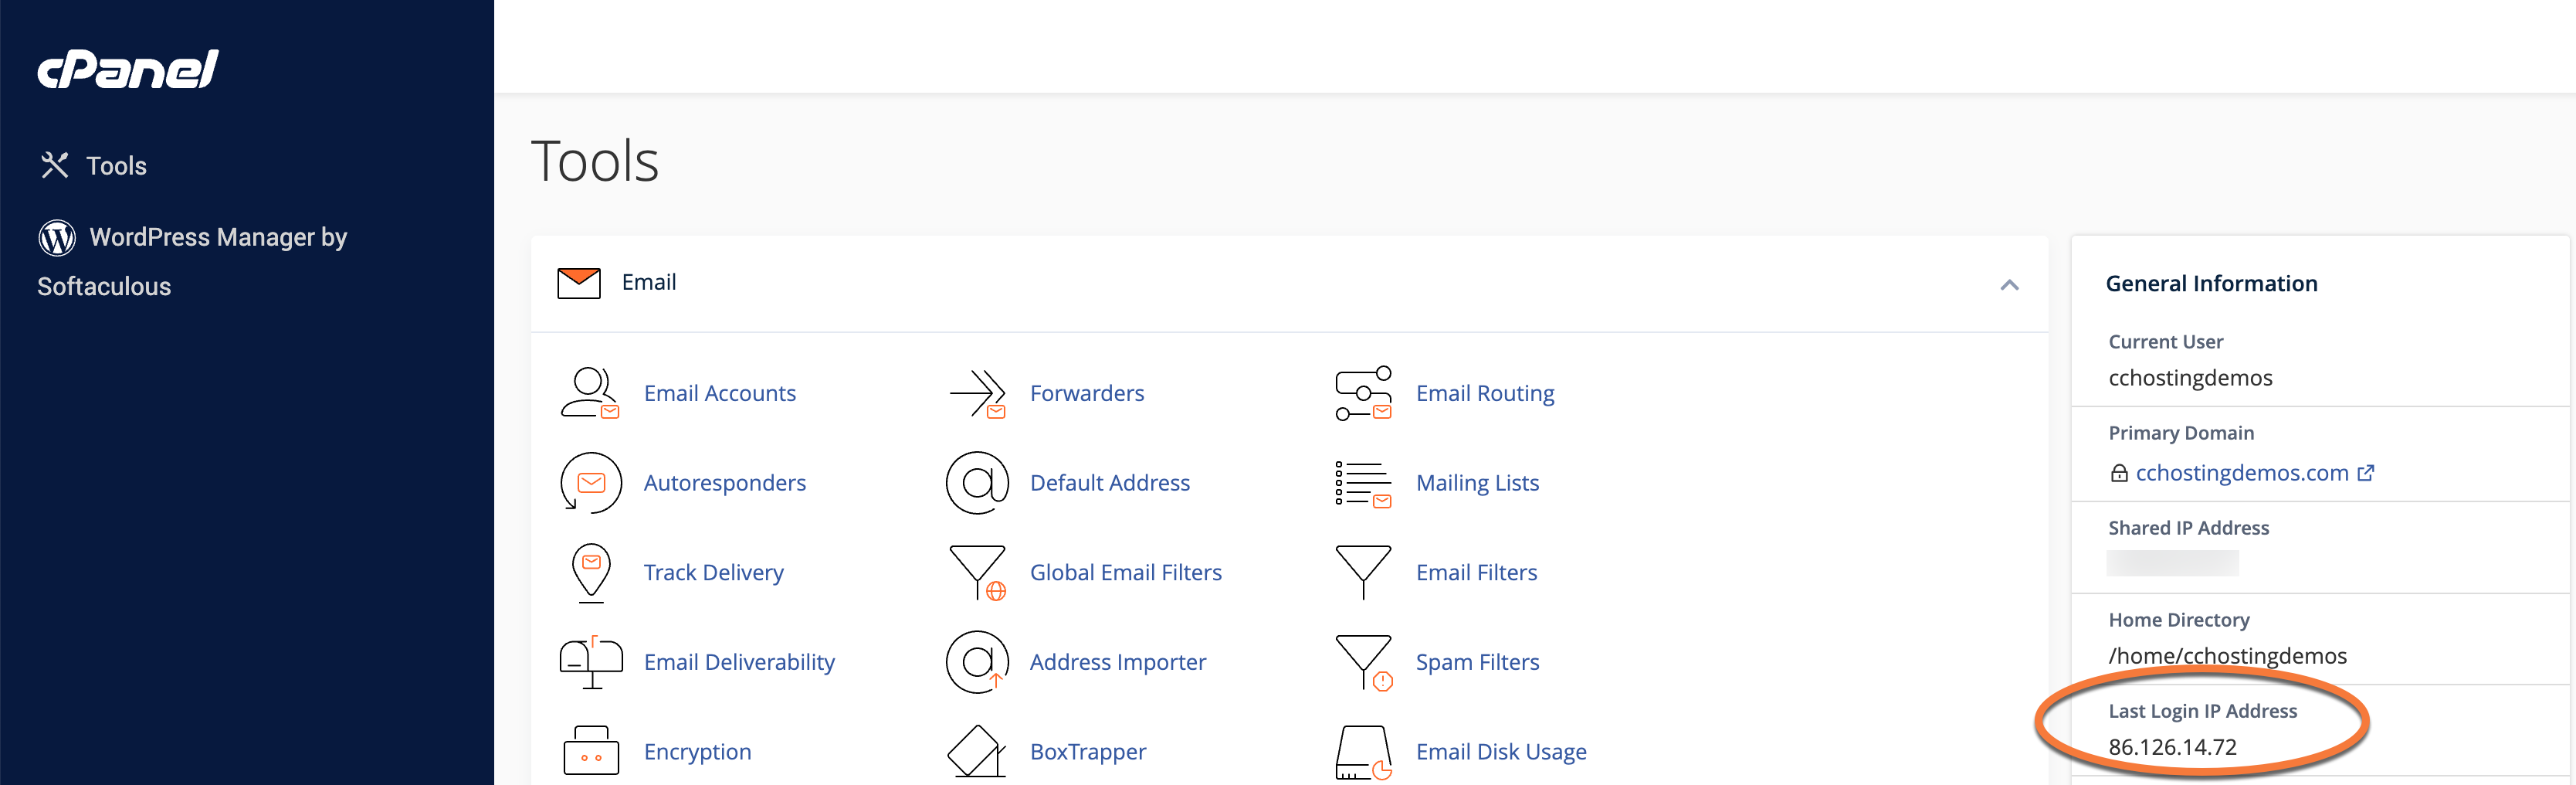The width and height of the screenshot is (2576, 785).
Task: Click the Encryption link
Action: (697, 752)
